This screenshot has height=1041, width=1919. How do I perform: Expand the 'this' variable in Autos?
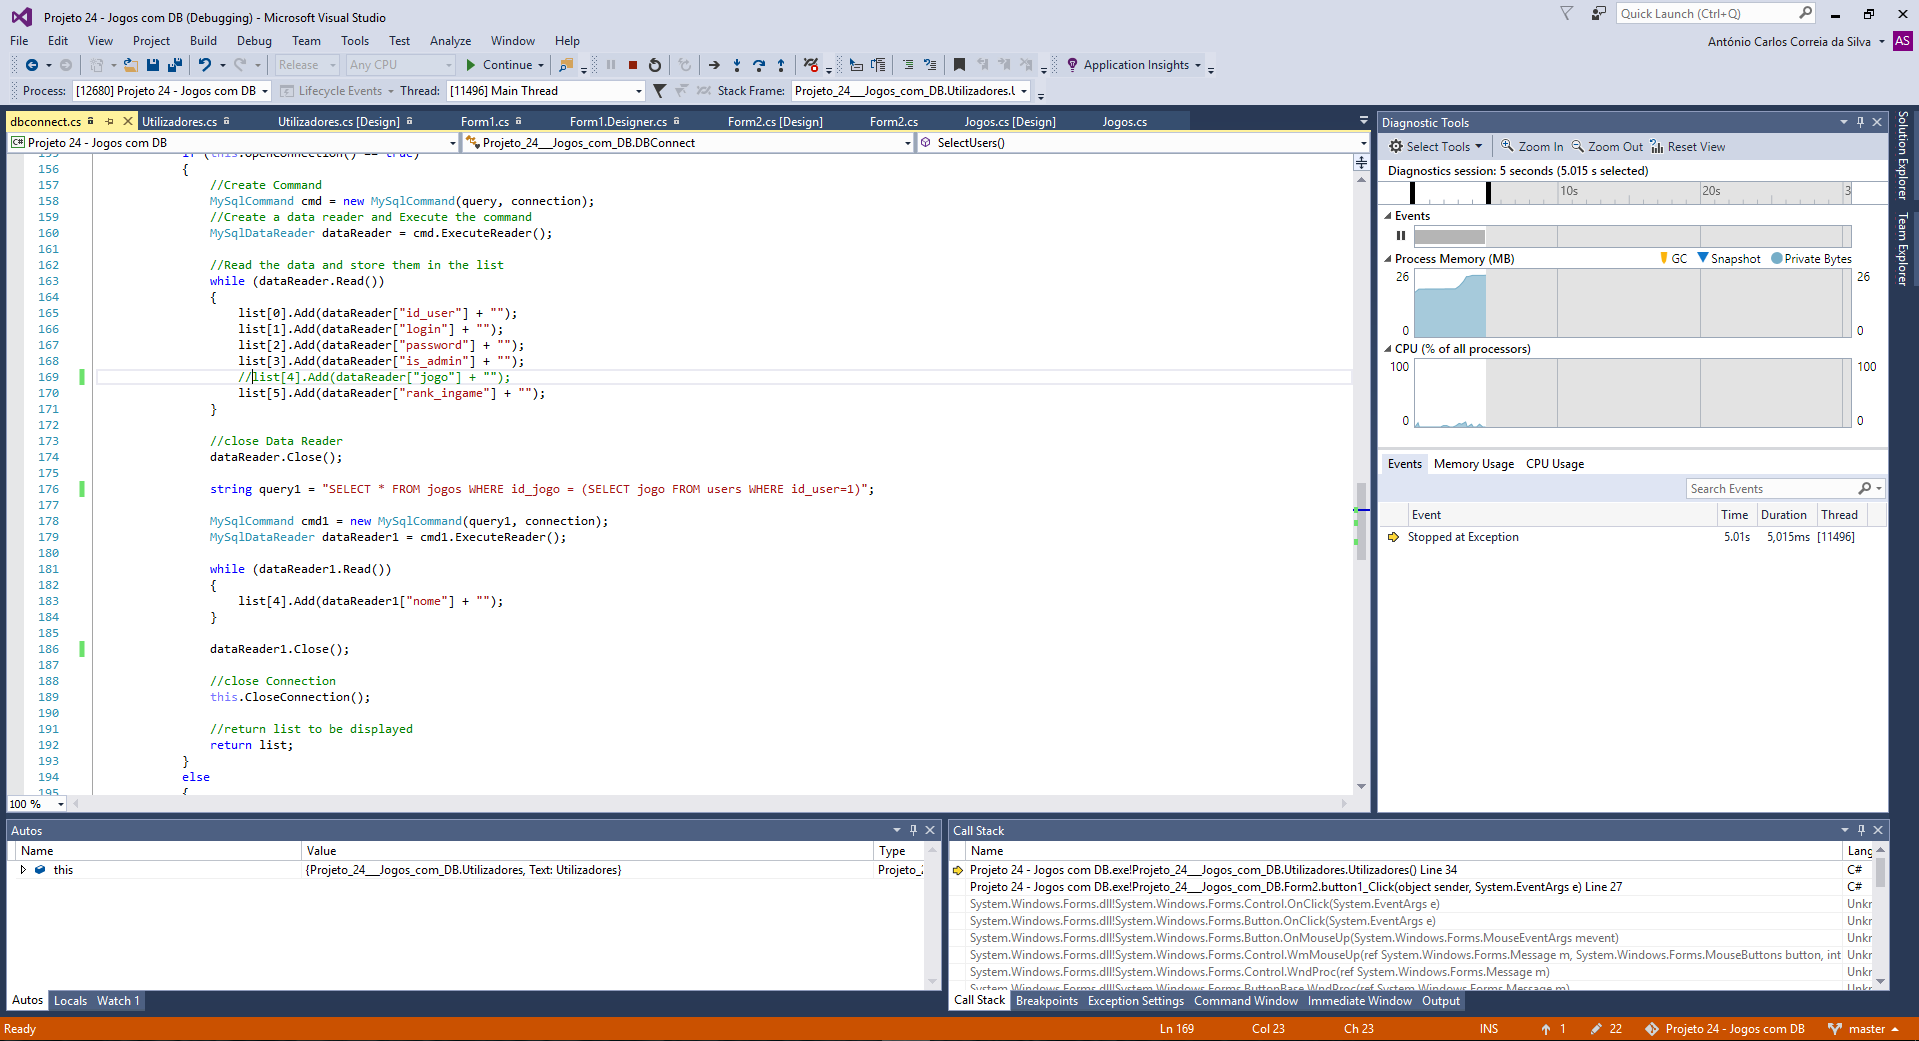pyautogui.click(x=23, y=870)
